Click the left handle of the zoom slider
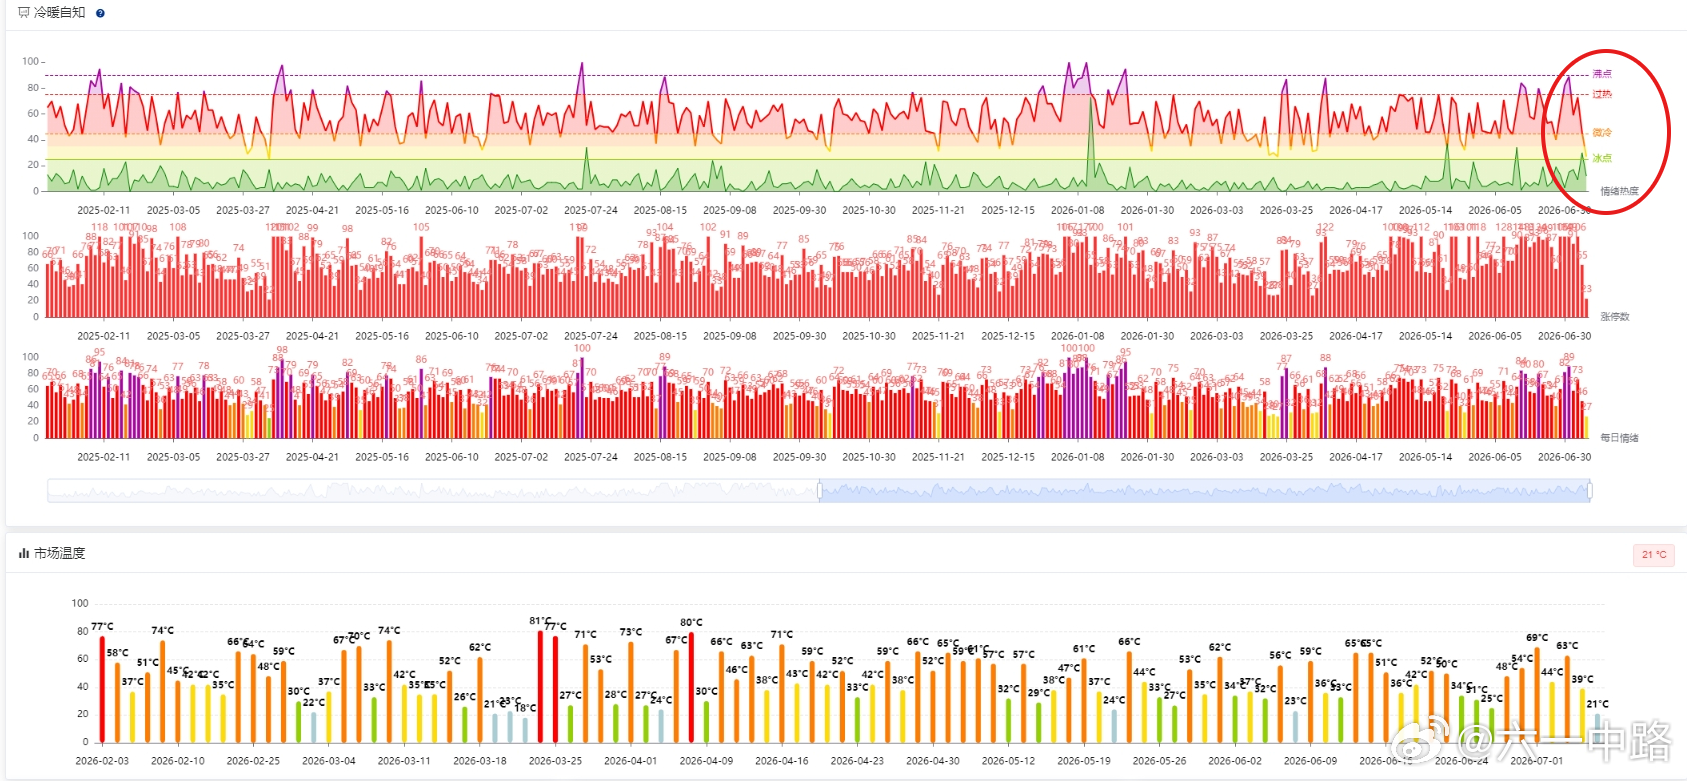The image size is (1687, 781). (x=820, y=490)
